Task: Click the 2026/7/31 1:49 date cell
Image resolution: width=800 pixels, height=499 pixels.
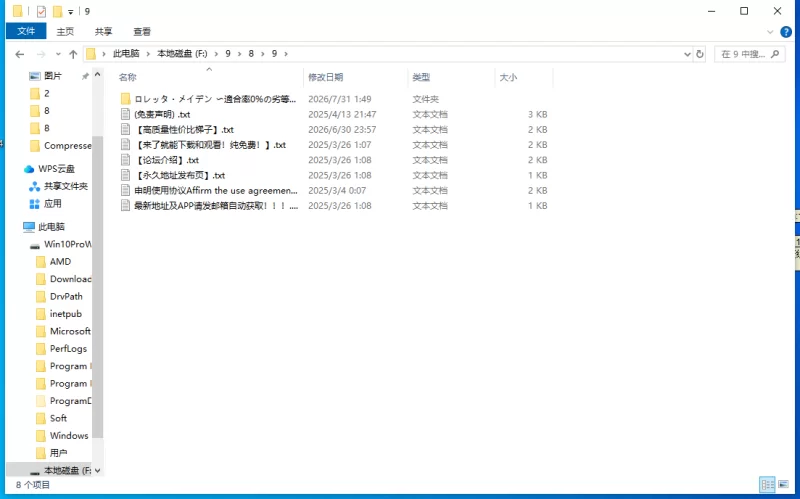Action: [x=340, y=99]
